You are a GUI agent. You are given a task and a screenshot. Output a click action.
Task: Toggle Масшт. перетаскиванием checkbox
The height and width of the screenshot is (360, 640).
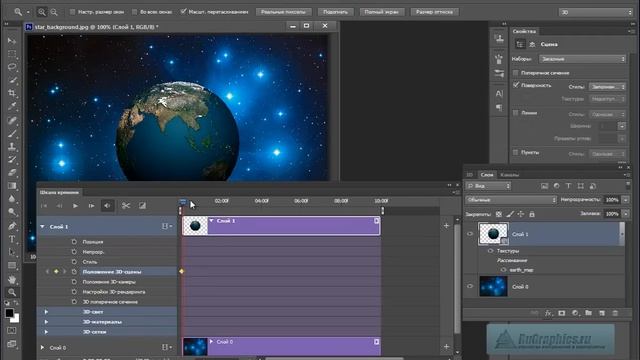point(183,12)
